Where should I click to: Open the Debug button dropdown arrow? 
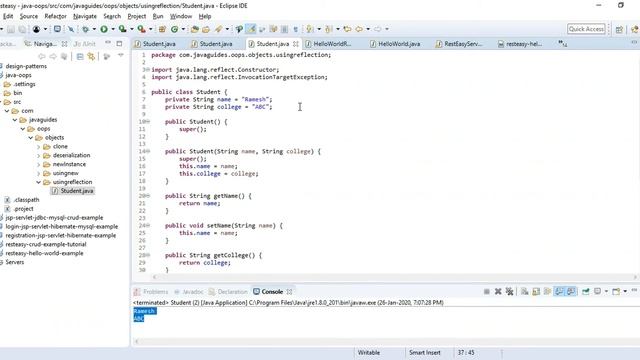94,29
